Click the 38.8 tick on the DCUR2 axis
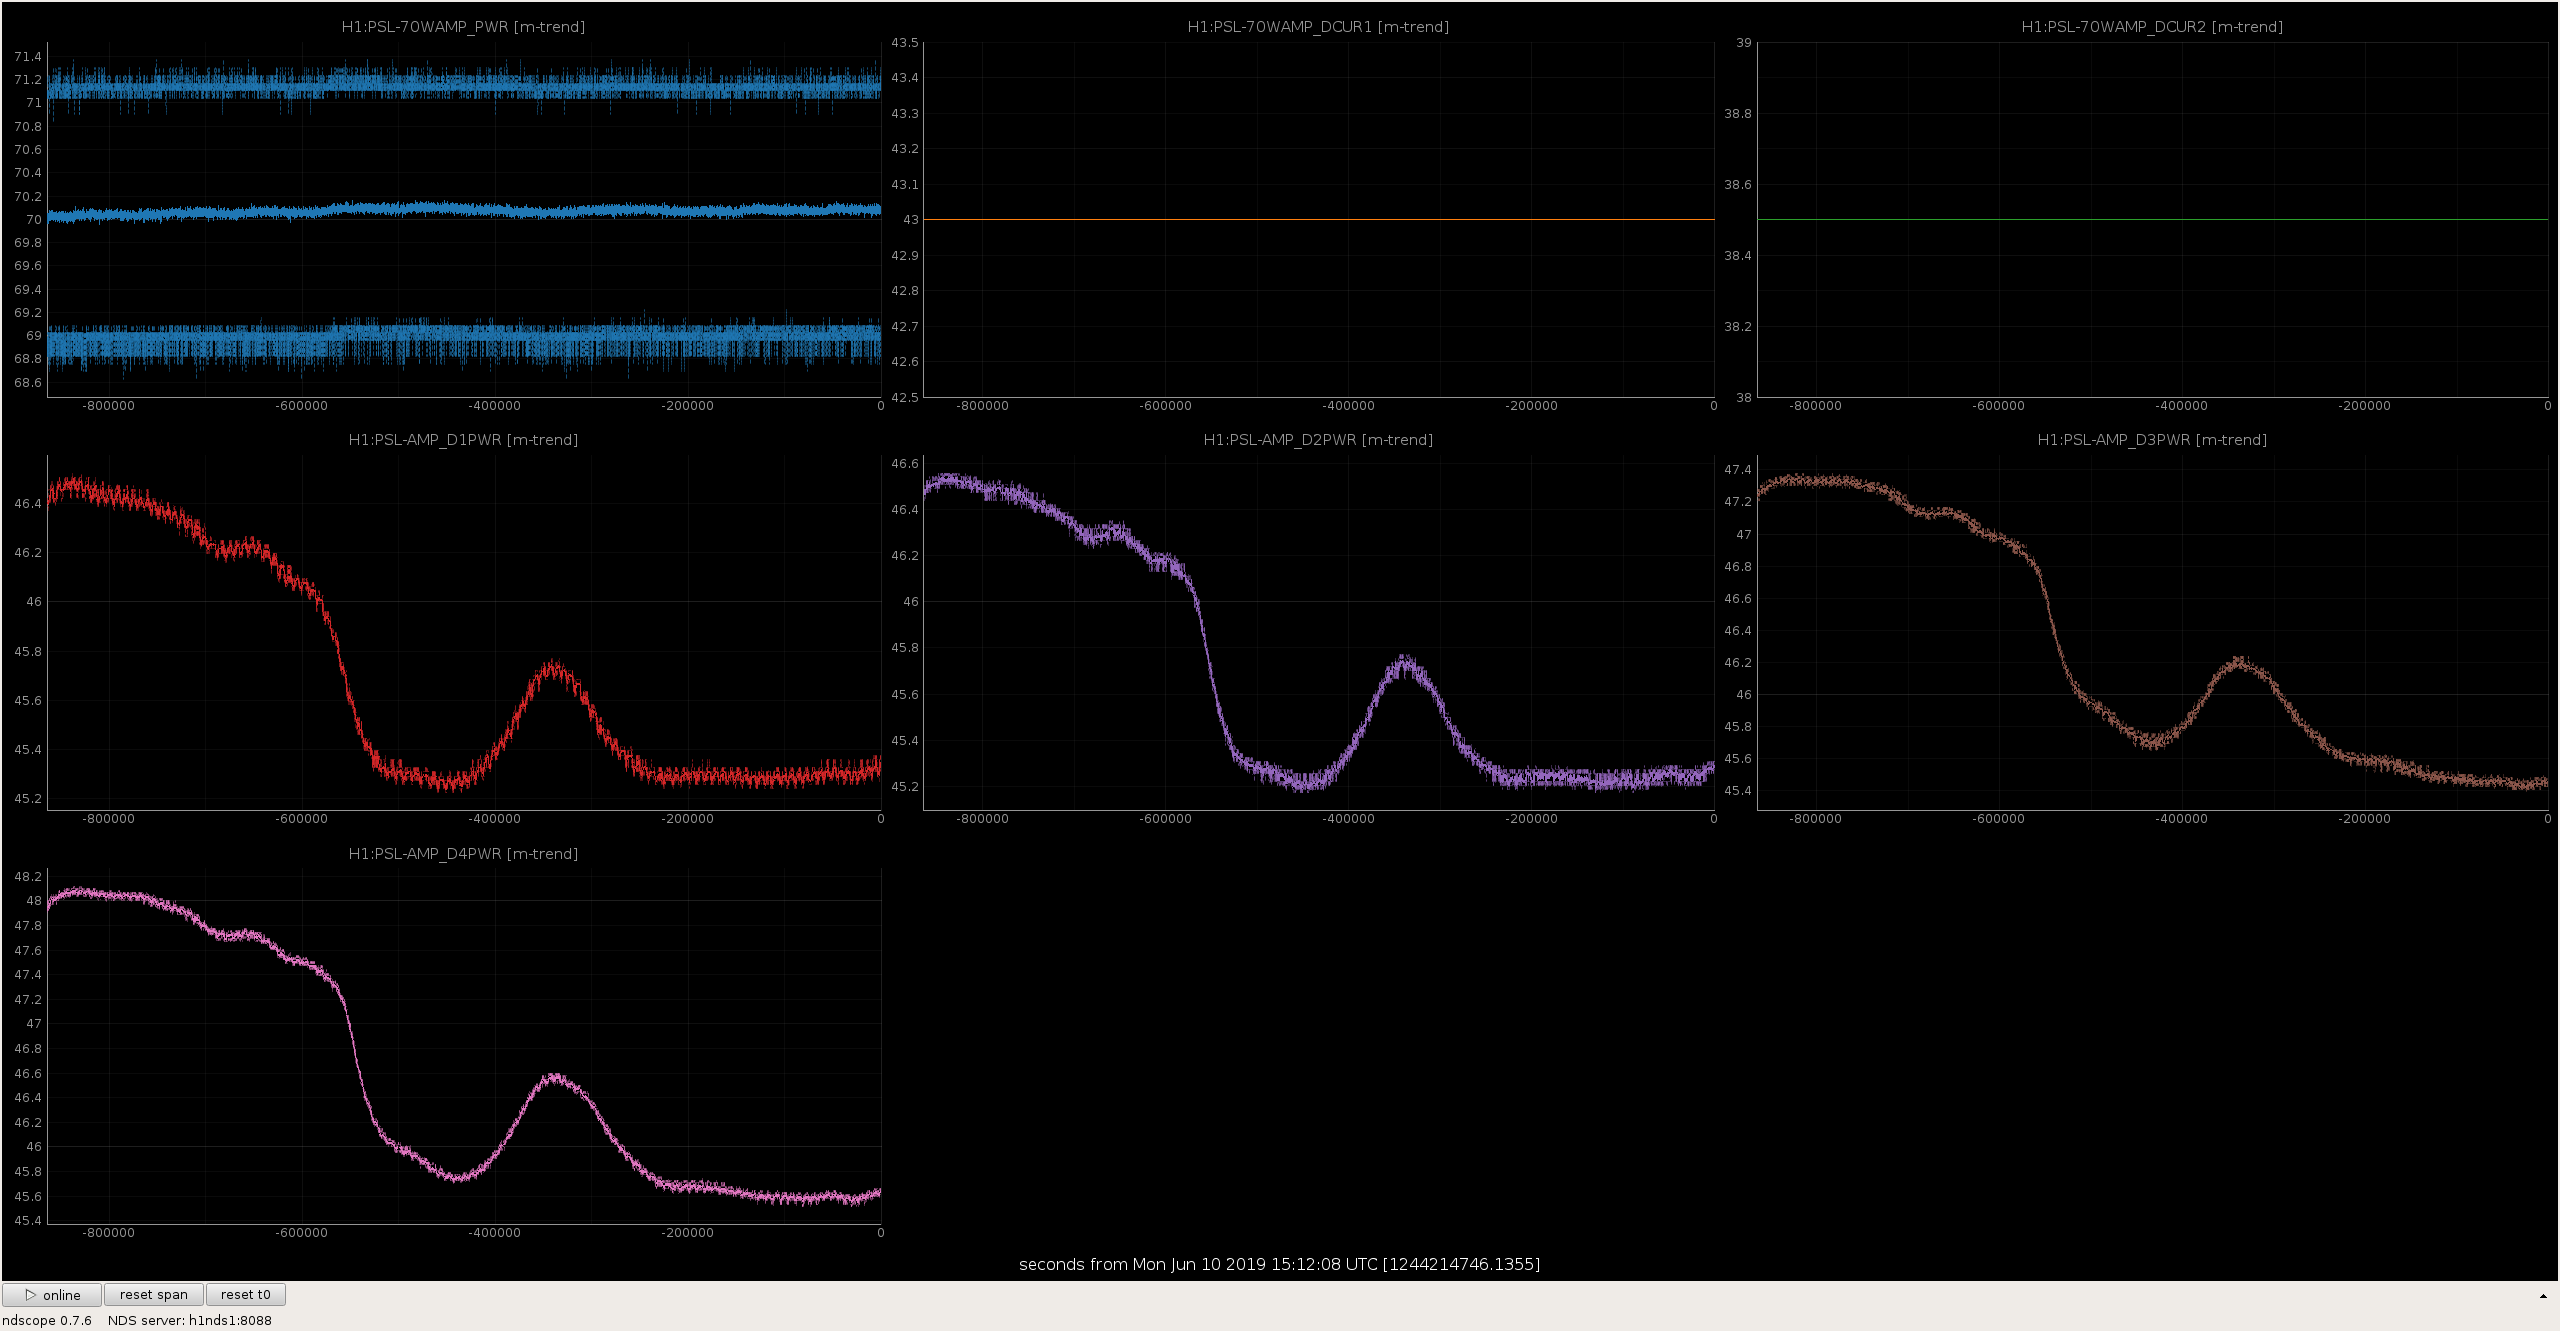The width and height of the screenshot is (2560, 1331). point(1738,114)
